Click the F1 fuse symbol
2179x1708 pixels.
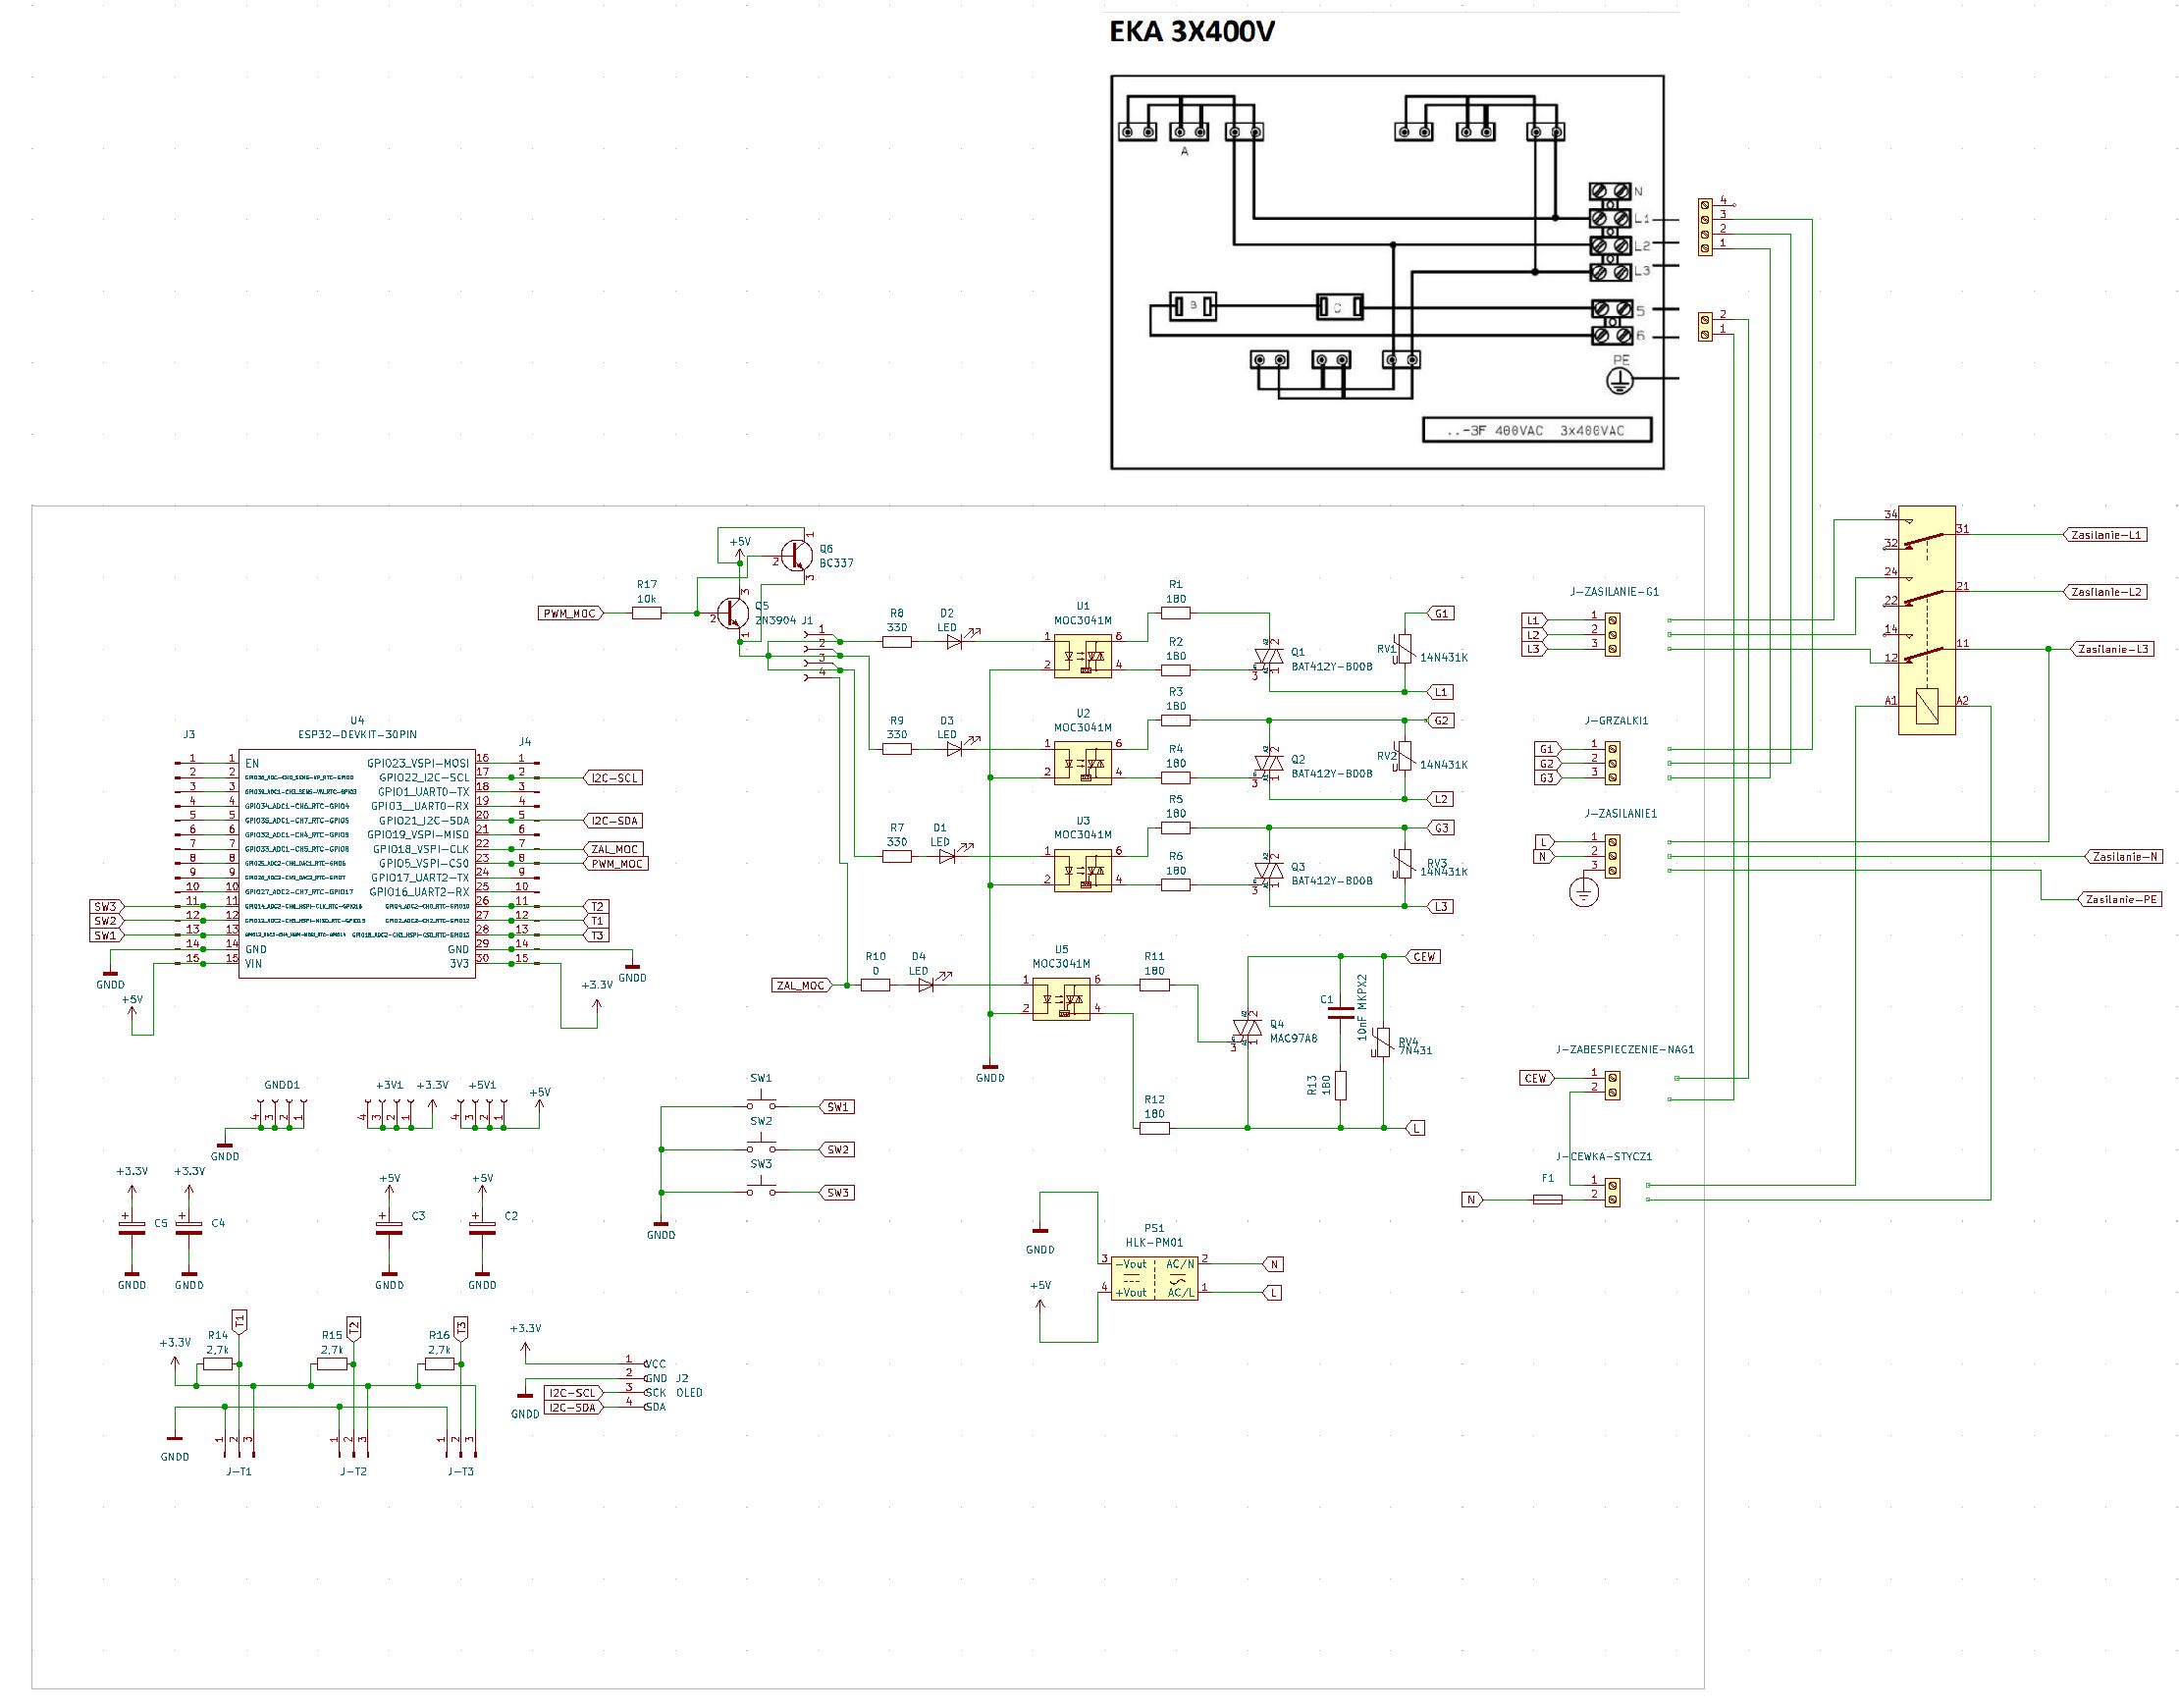(x=1547, y=1199)
